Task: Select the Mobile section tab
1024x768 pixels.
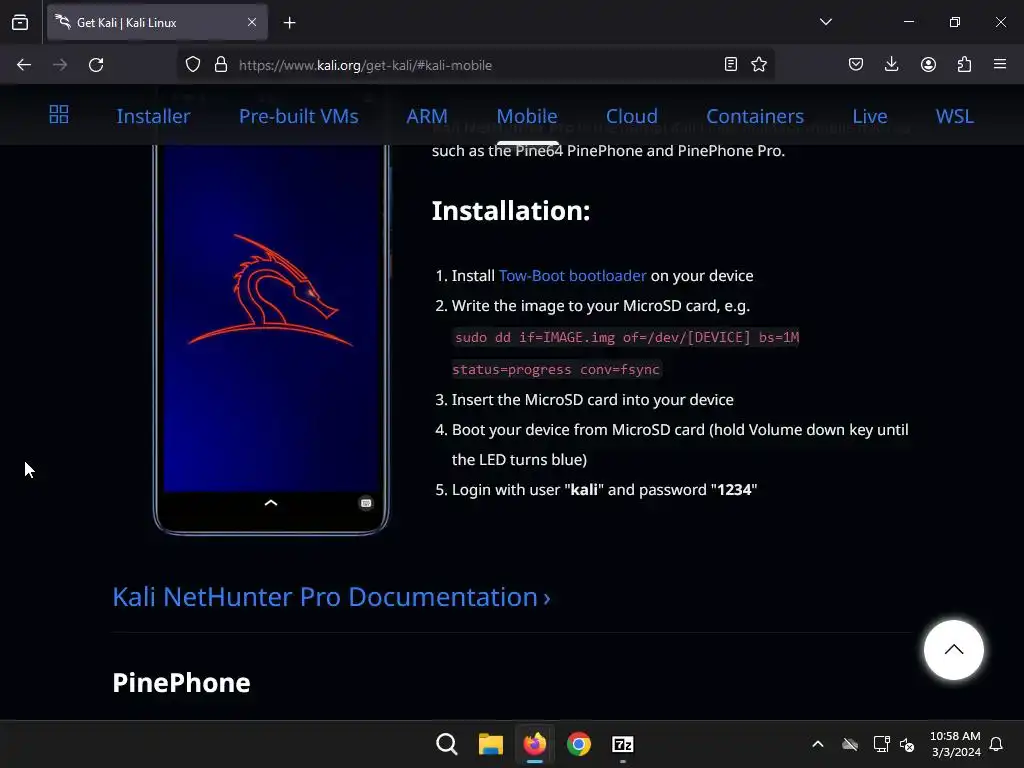Action: (x=527, y=116)
